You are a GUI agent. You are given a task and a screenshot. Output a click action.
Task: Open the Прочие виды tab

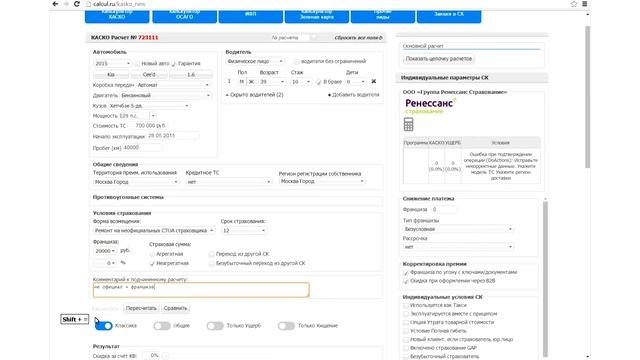point(383,16)
